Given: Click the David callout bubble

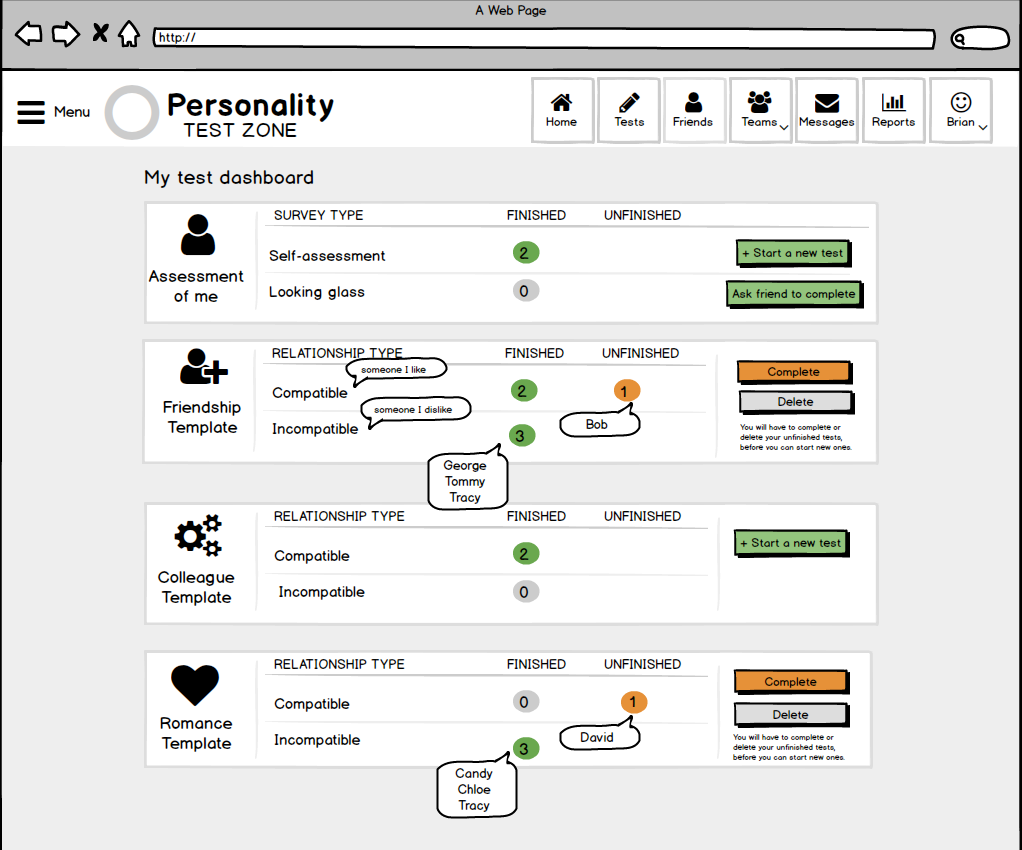Looking at the screenshot, I should point(600,735).
